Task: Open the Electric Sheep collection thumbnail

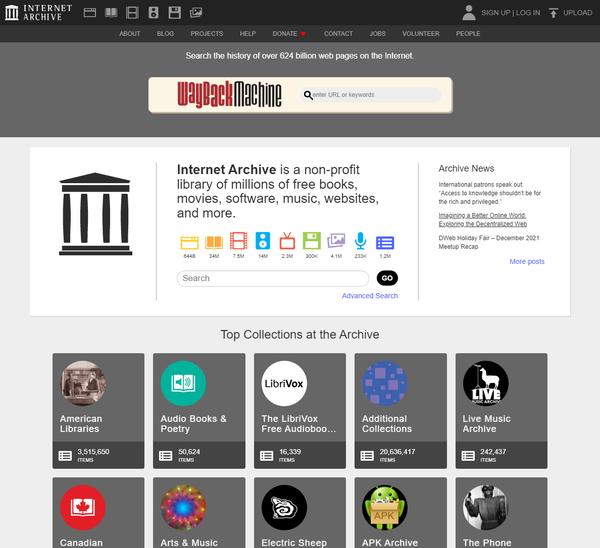Action: [284, 507]
